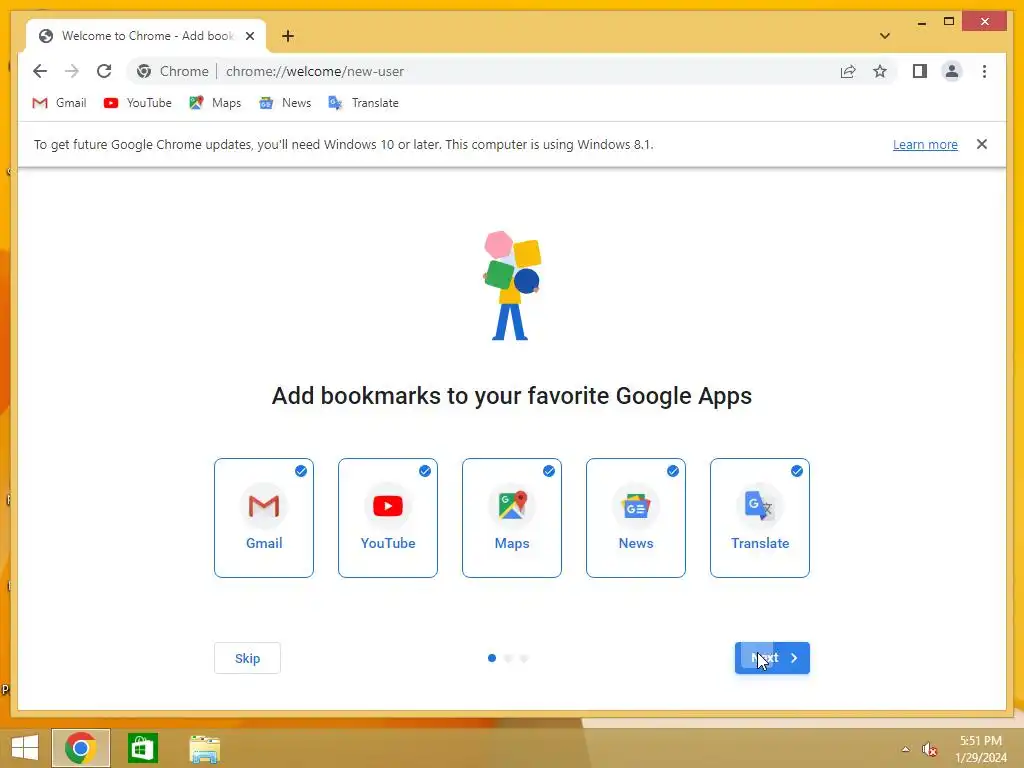Open File Explorer from taskbar

pos(204,748)
